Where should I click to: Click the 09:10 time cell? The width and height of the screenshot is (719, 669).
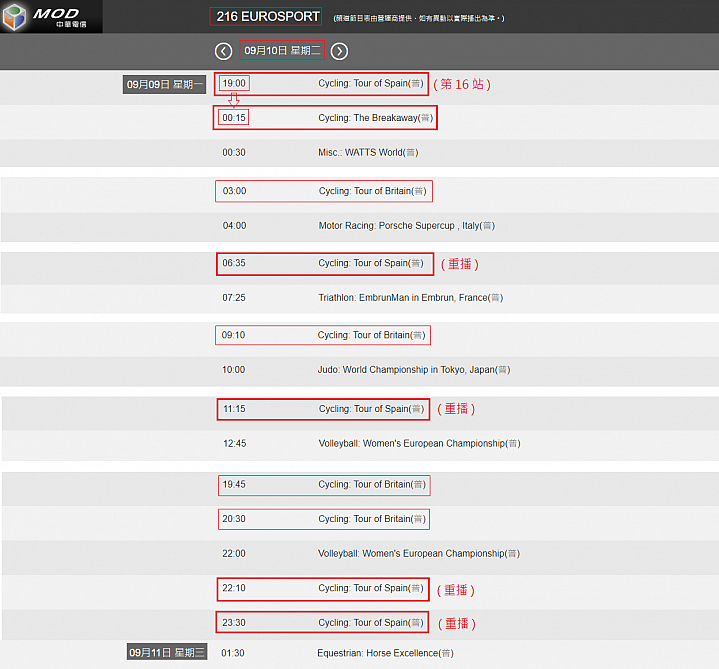pos(233,335)
